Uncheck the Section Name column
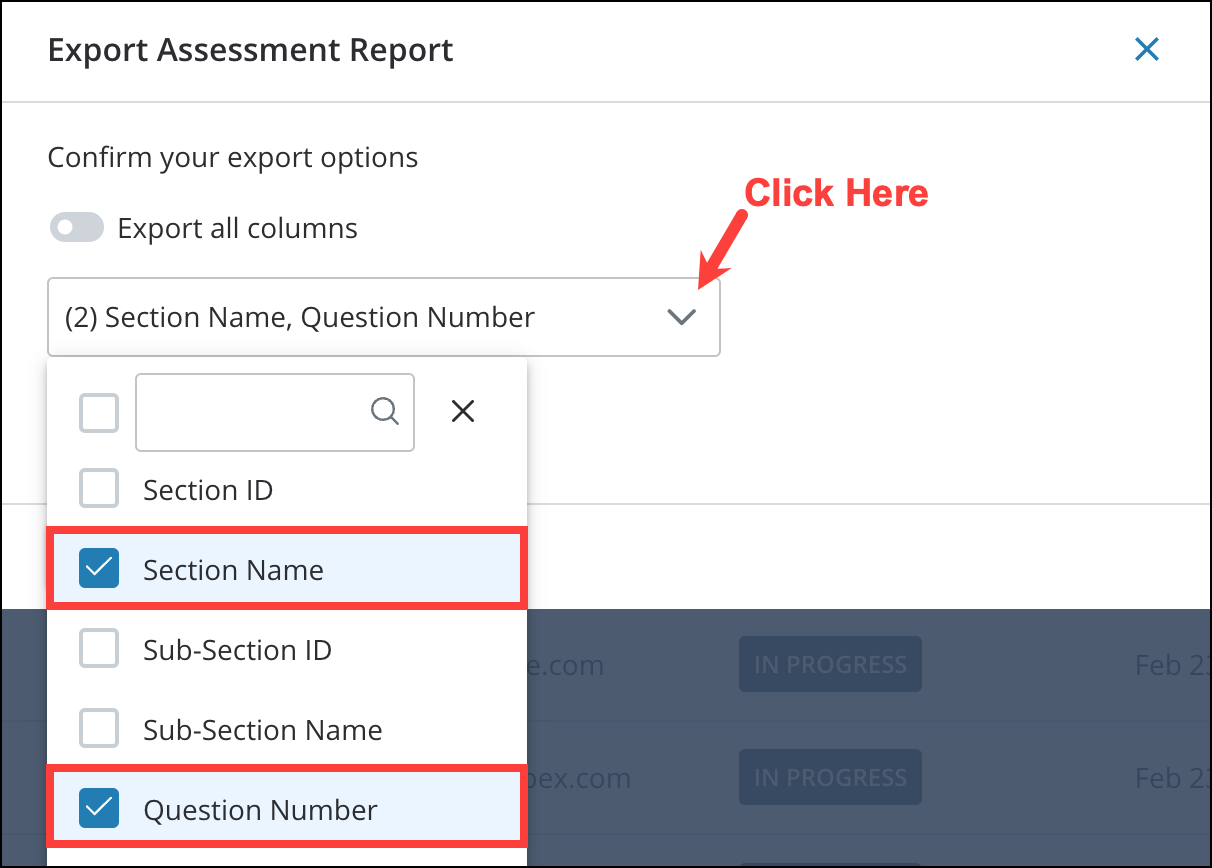Screen dimensions: 1212x868 [99, 569]
